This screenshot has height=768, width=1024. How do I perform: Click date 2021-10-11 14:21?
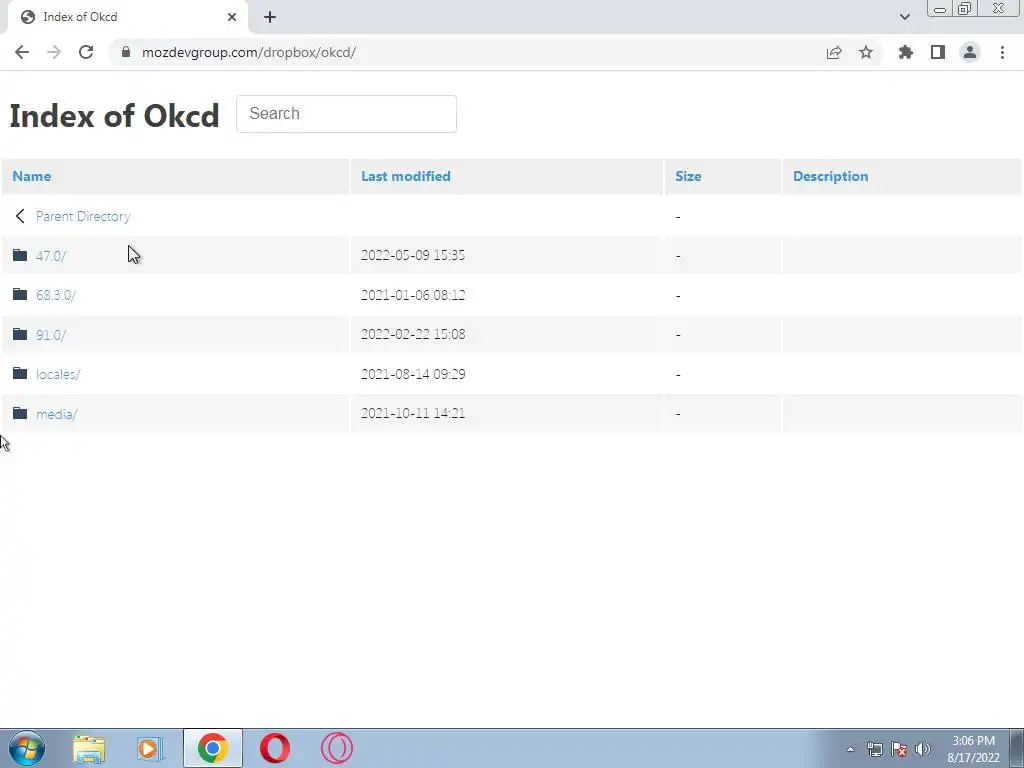tap(413, 413)
